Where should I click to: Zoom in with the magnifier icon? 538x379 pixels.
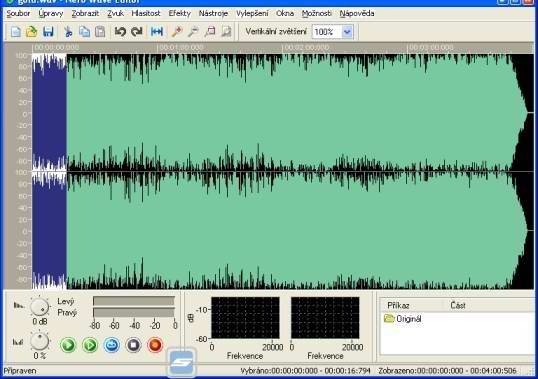(177, 32)
